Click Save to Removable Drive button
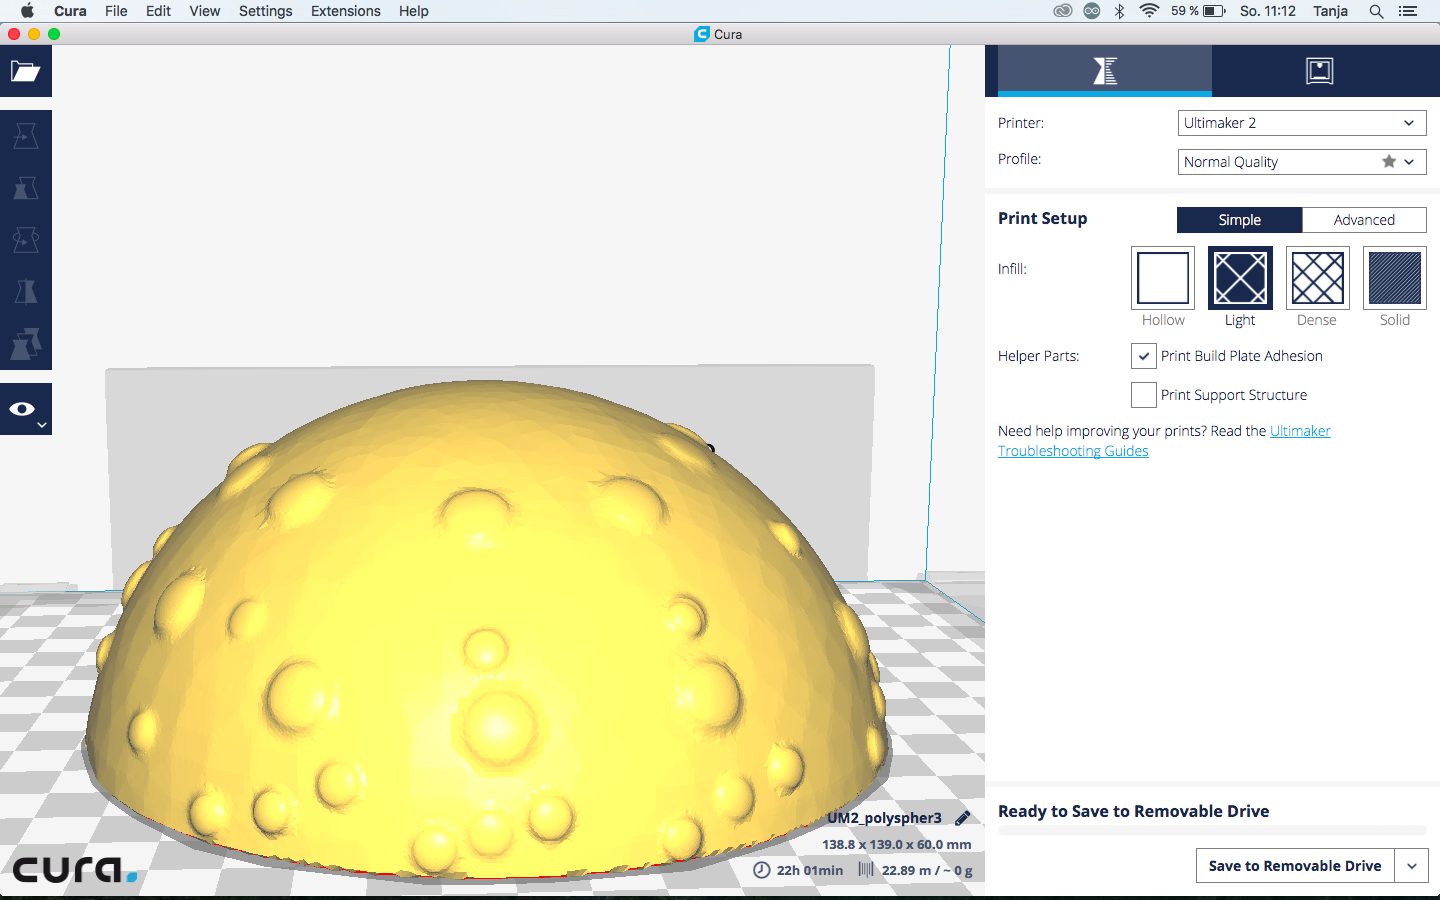Image resolution: width=1440 pixels, height=900 pixels. 1295,866
